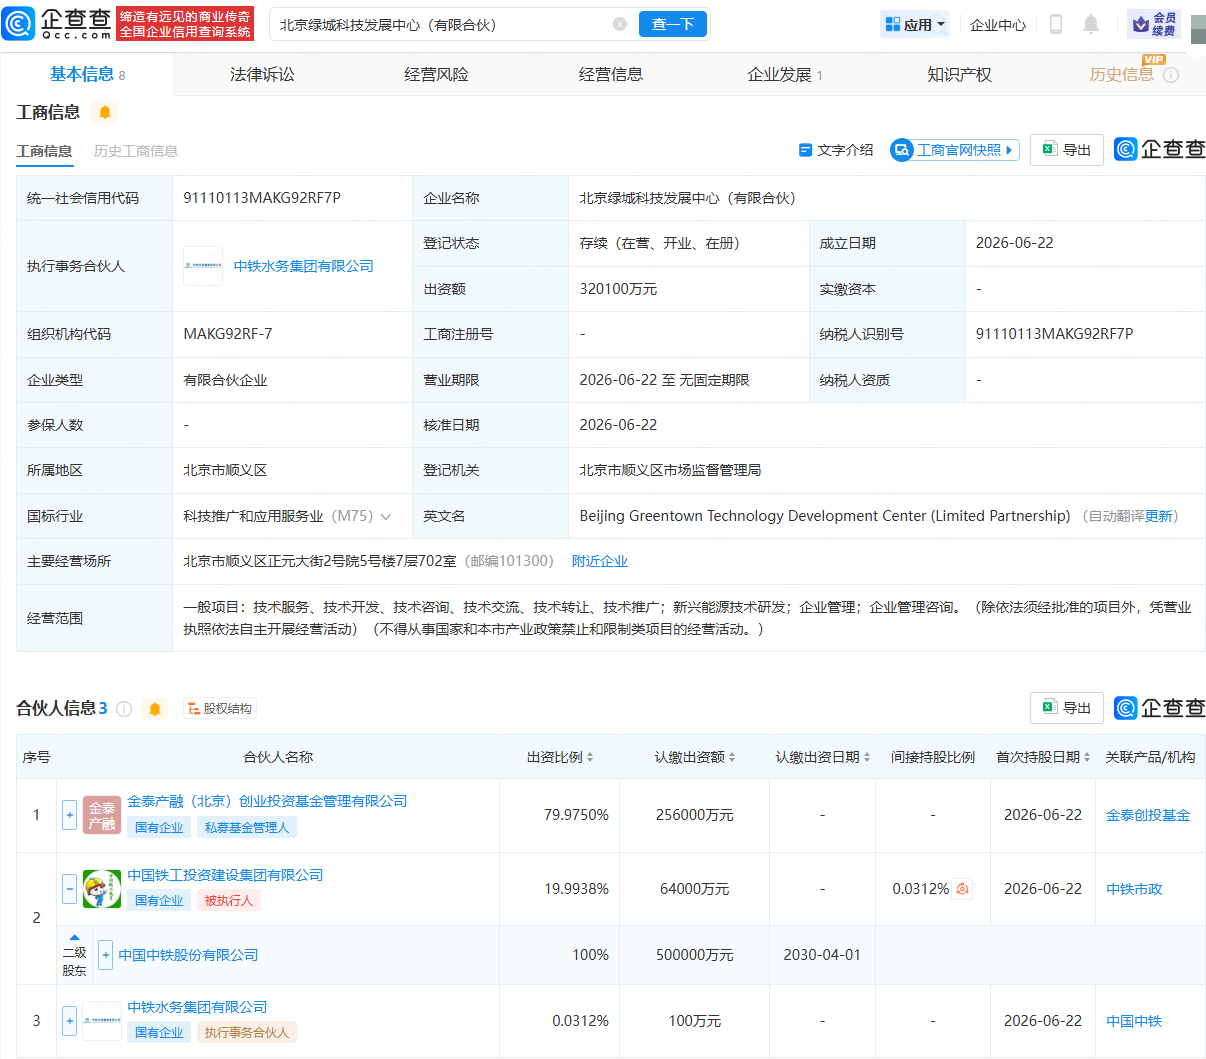Open 中铁水务集团有限公司 link in partner row 3

[197, 1007]
